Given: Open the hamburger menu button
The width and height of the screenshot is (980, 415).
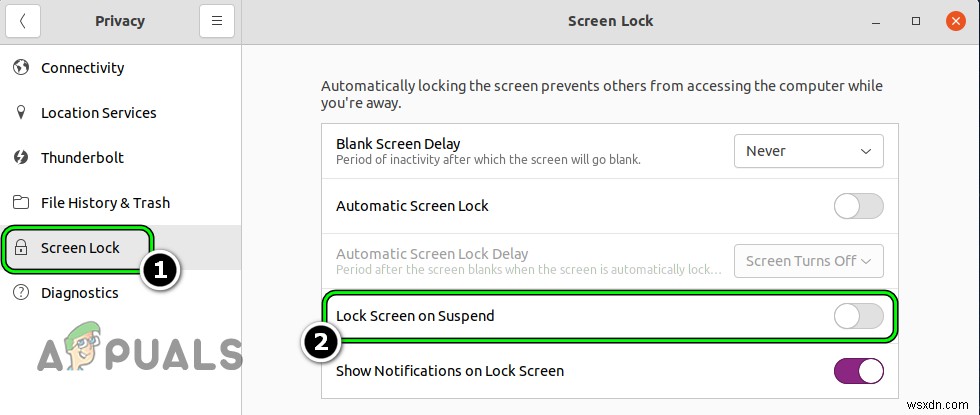Looking at the screenshot, I should (x=216, y=21).
